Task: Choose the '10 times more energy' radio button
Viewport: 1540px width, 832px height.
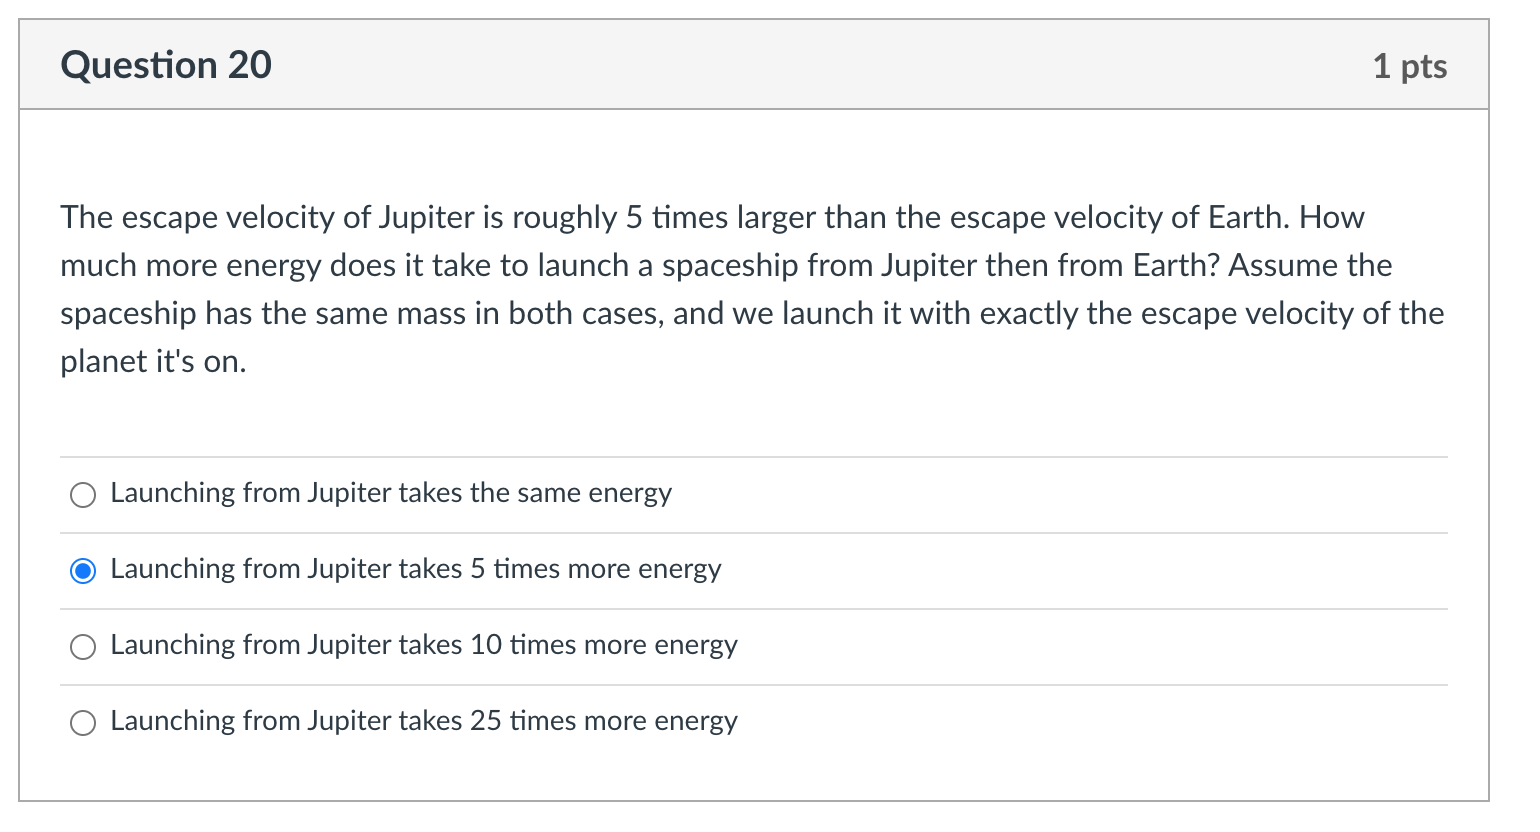Action: click(x=83, y=647)
